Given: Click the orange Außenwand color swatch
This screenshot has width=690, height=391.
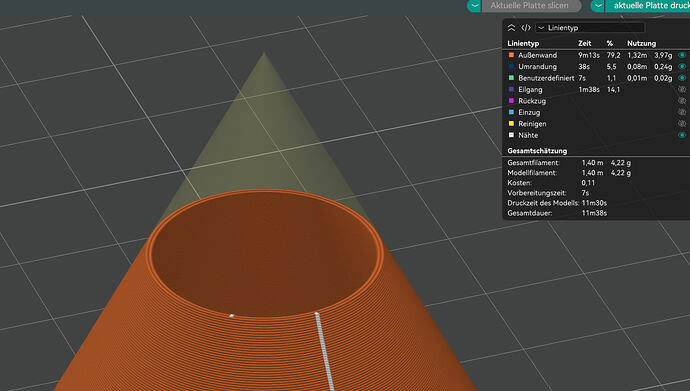Looking at the screenshot, I should point(511,55).
